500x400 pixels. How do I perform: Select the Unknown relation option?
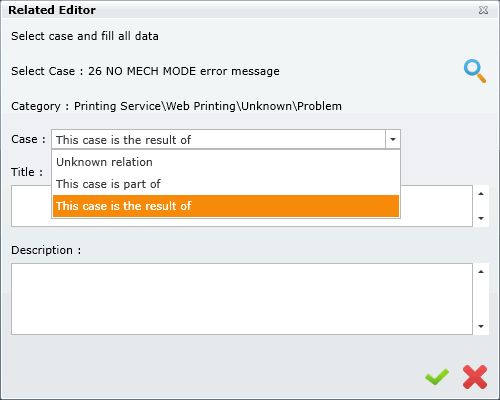pyautogui.click(x=226, y=162)
